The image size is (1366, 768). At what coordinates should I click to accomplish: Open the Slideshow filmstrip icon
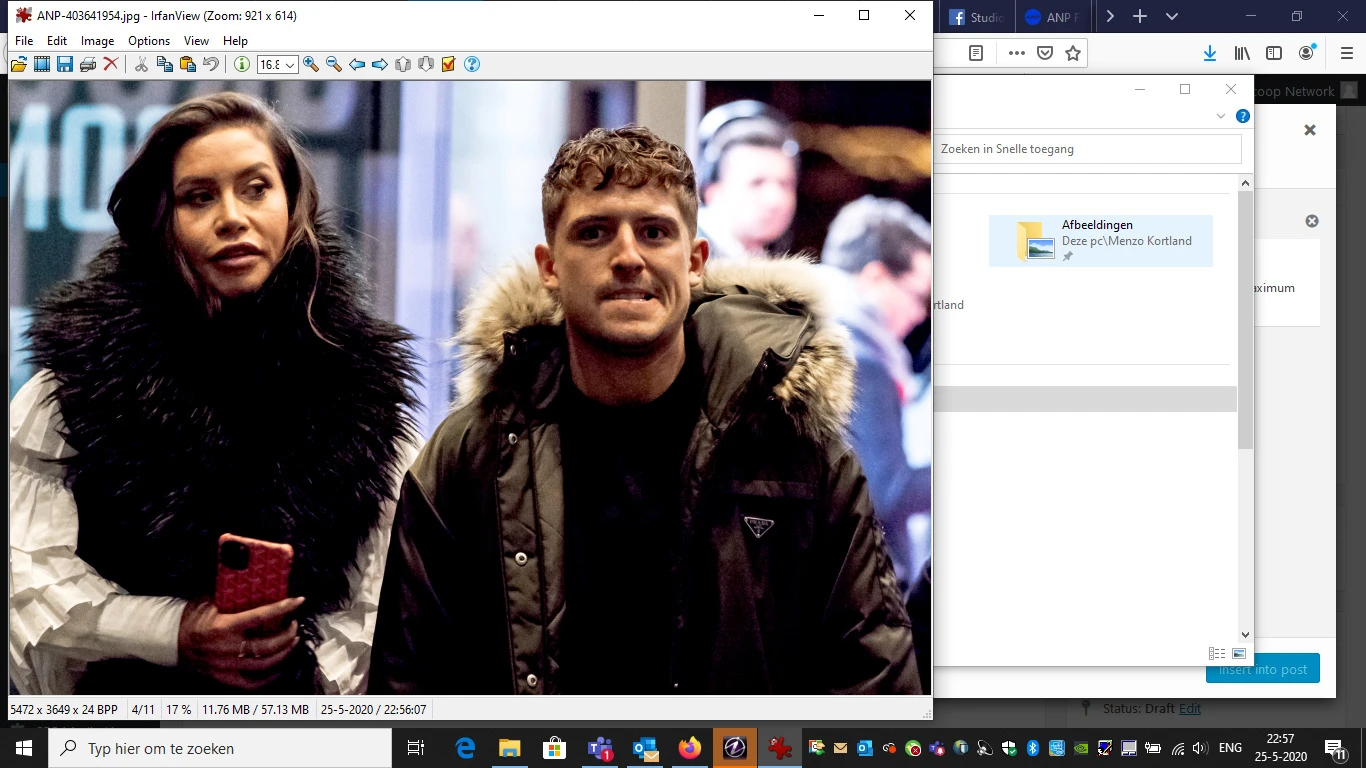[x=42, y=65]
